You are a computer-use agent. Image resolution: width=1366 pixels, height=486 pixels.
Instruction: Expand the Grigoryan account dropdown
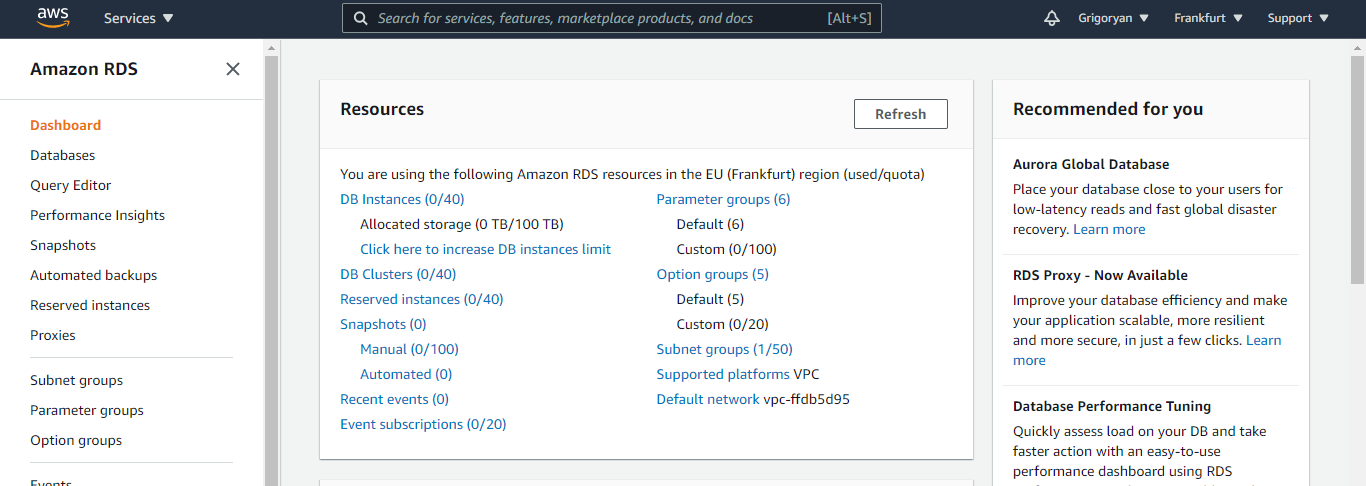coord(1113,18)
